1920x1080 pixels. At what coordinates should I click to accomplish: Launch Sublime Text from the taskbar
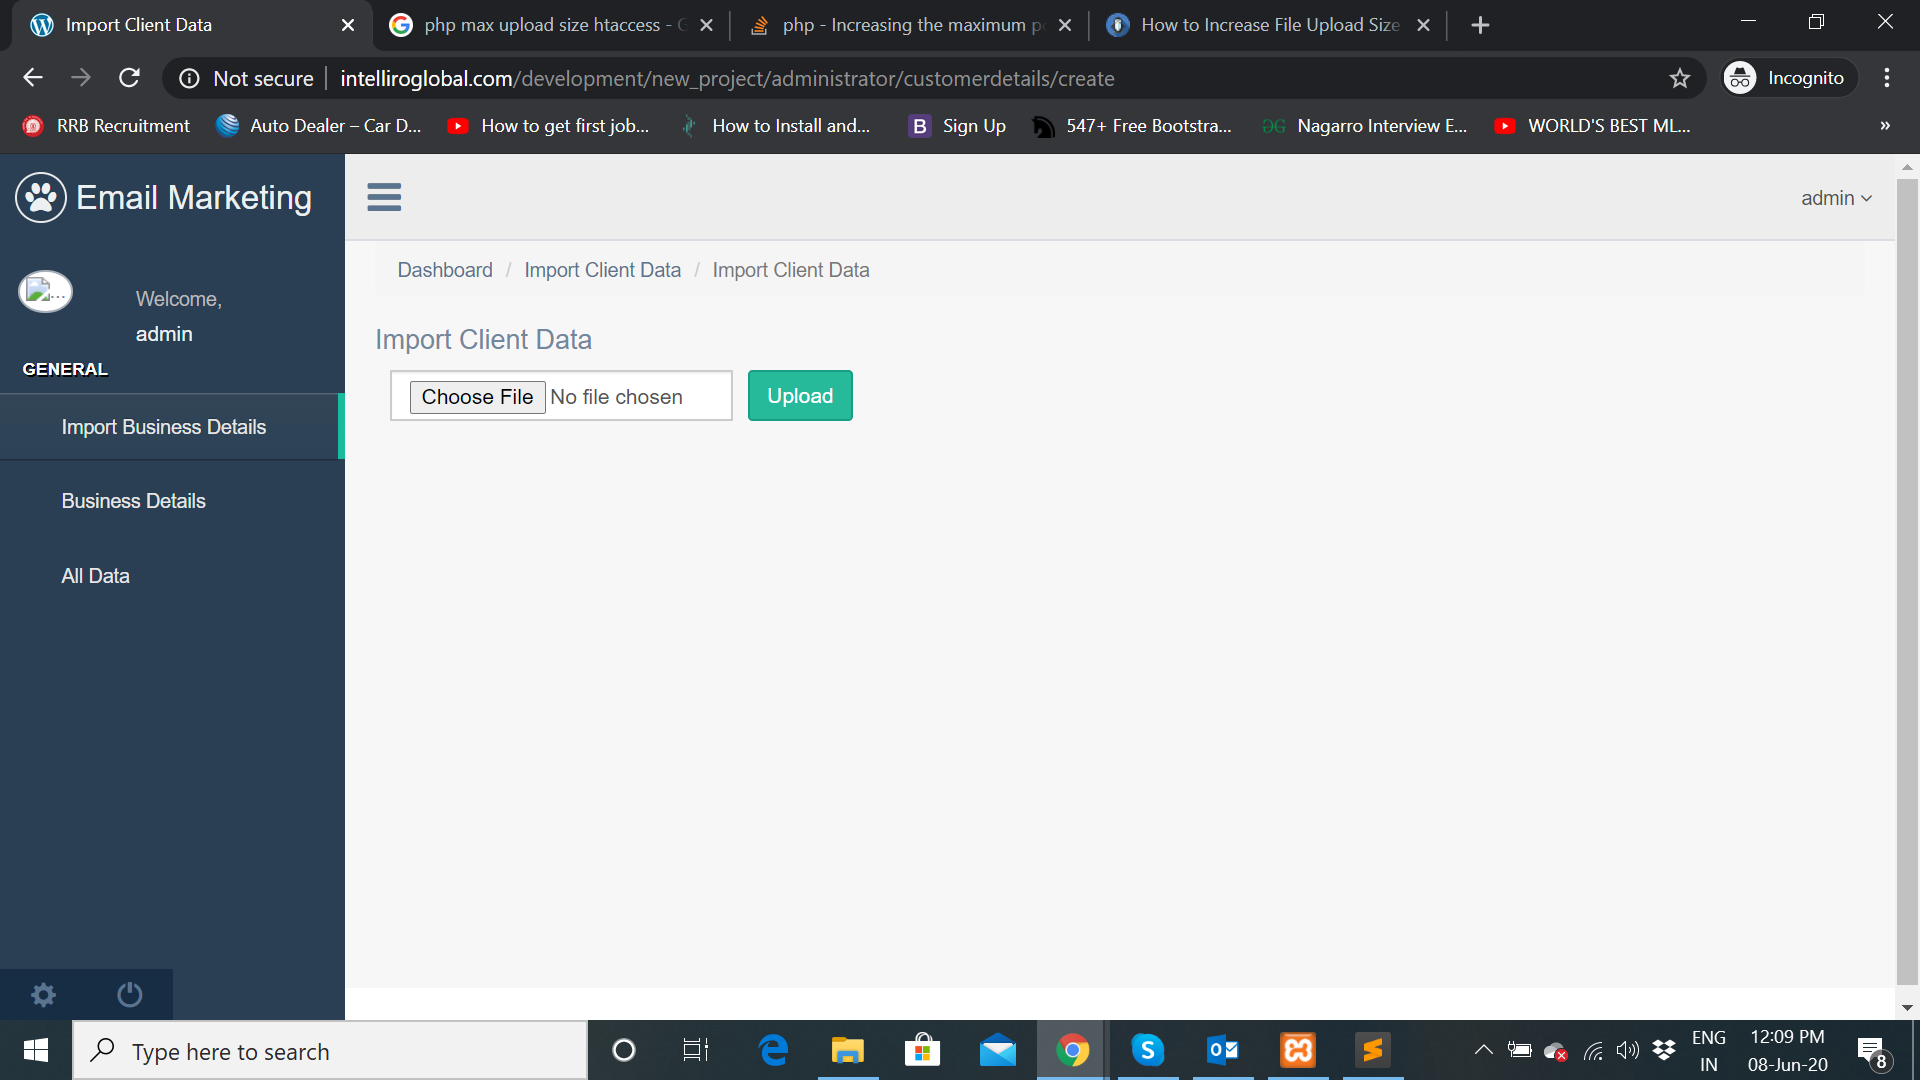1372,1050
